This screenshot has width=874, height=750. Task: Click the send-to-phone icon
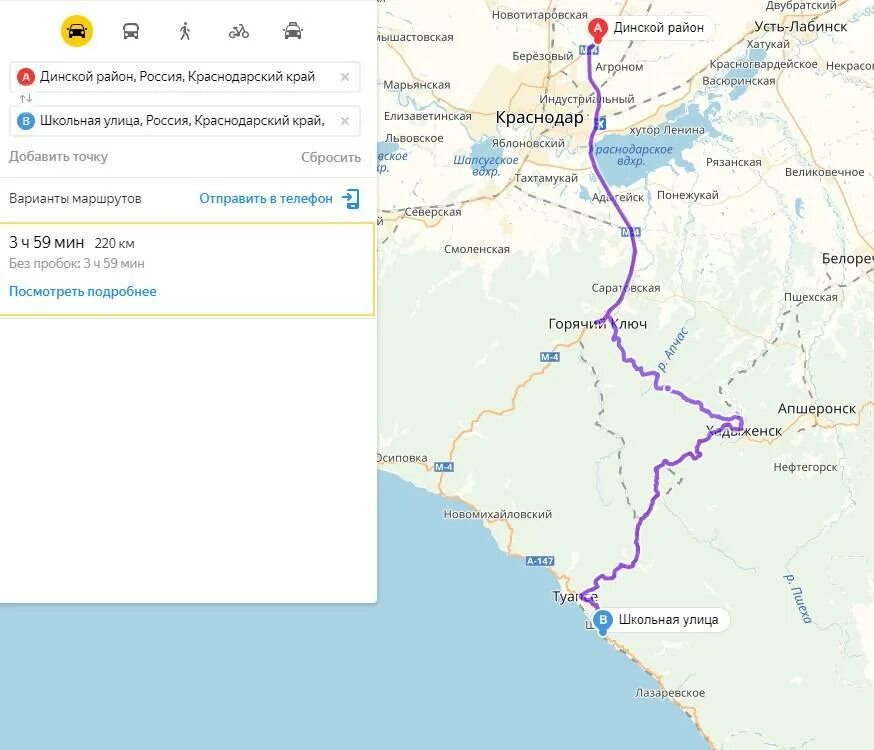point(351,199)
